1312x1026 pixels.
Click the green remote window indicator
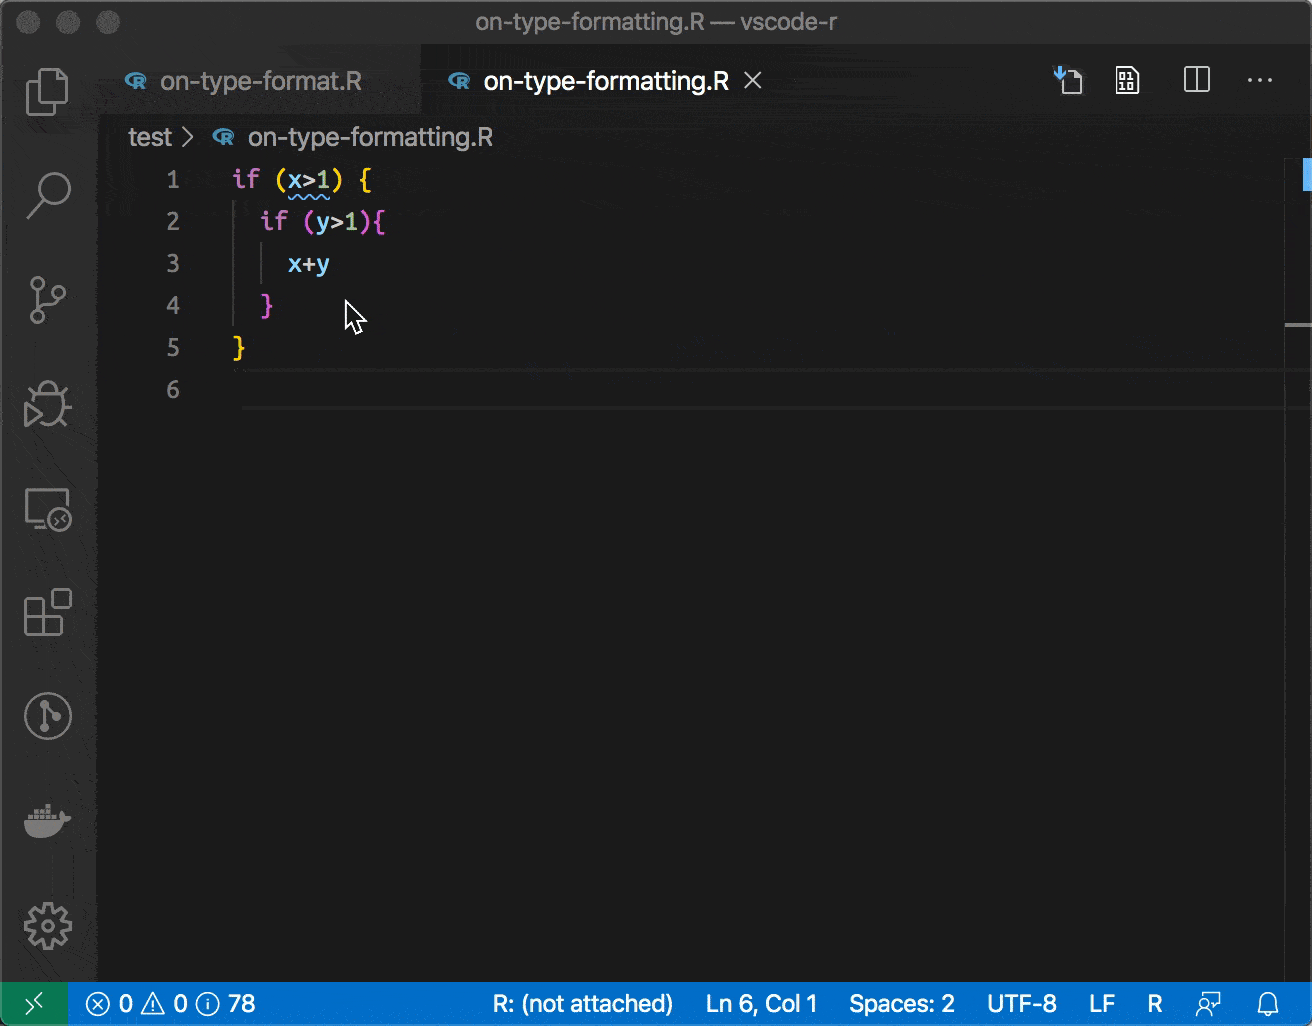tap(33, 1004)
